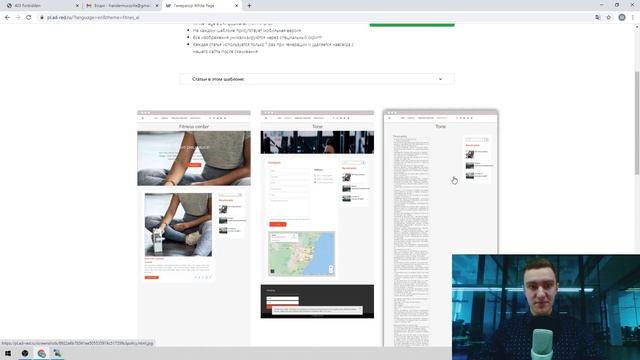This screenshot has width=640, height=360.
Task: Click the map image in the contact preview
Action: point(302,253)
